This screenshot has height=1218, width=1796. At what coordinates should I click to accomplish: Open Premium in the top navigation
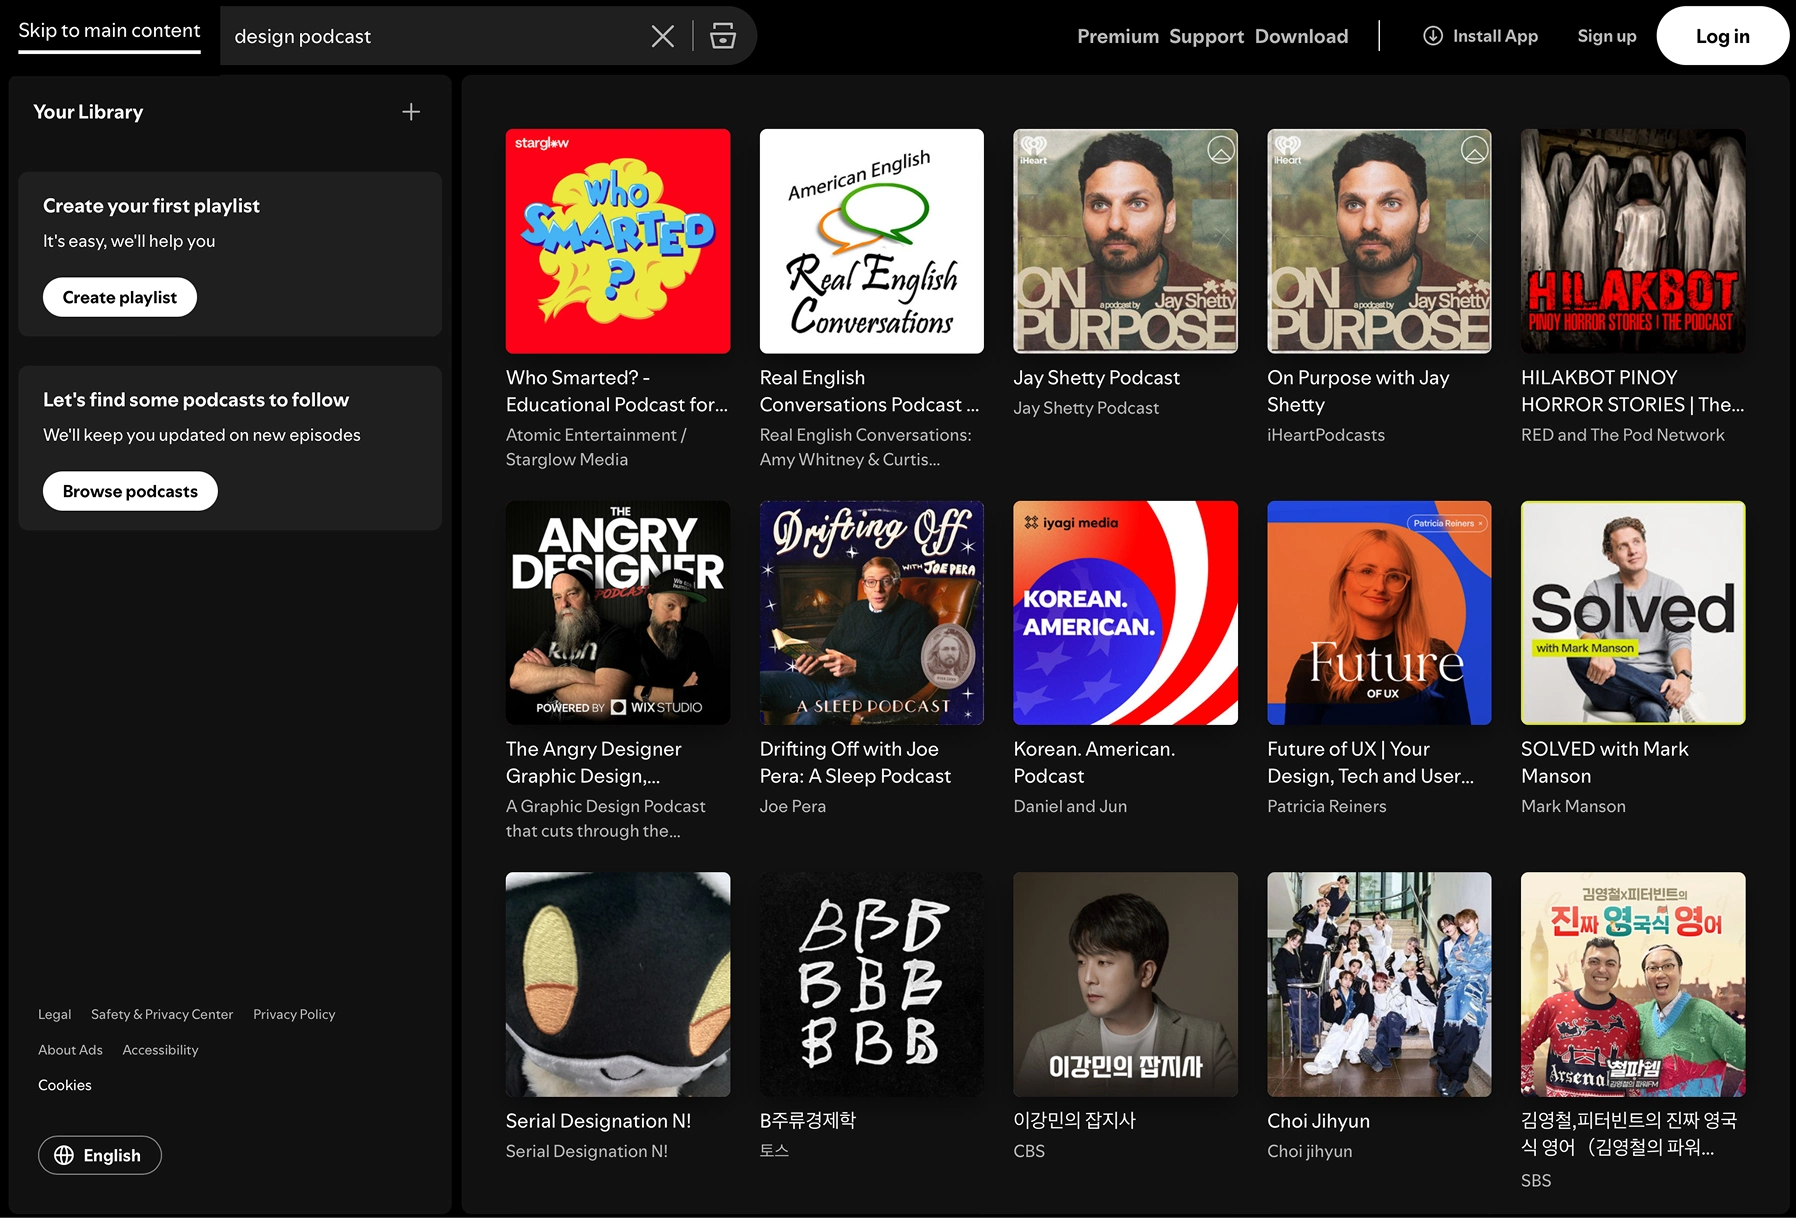pyautogui.click(x=1118, y=36)
